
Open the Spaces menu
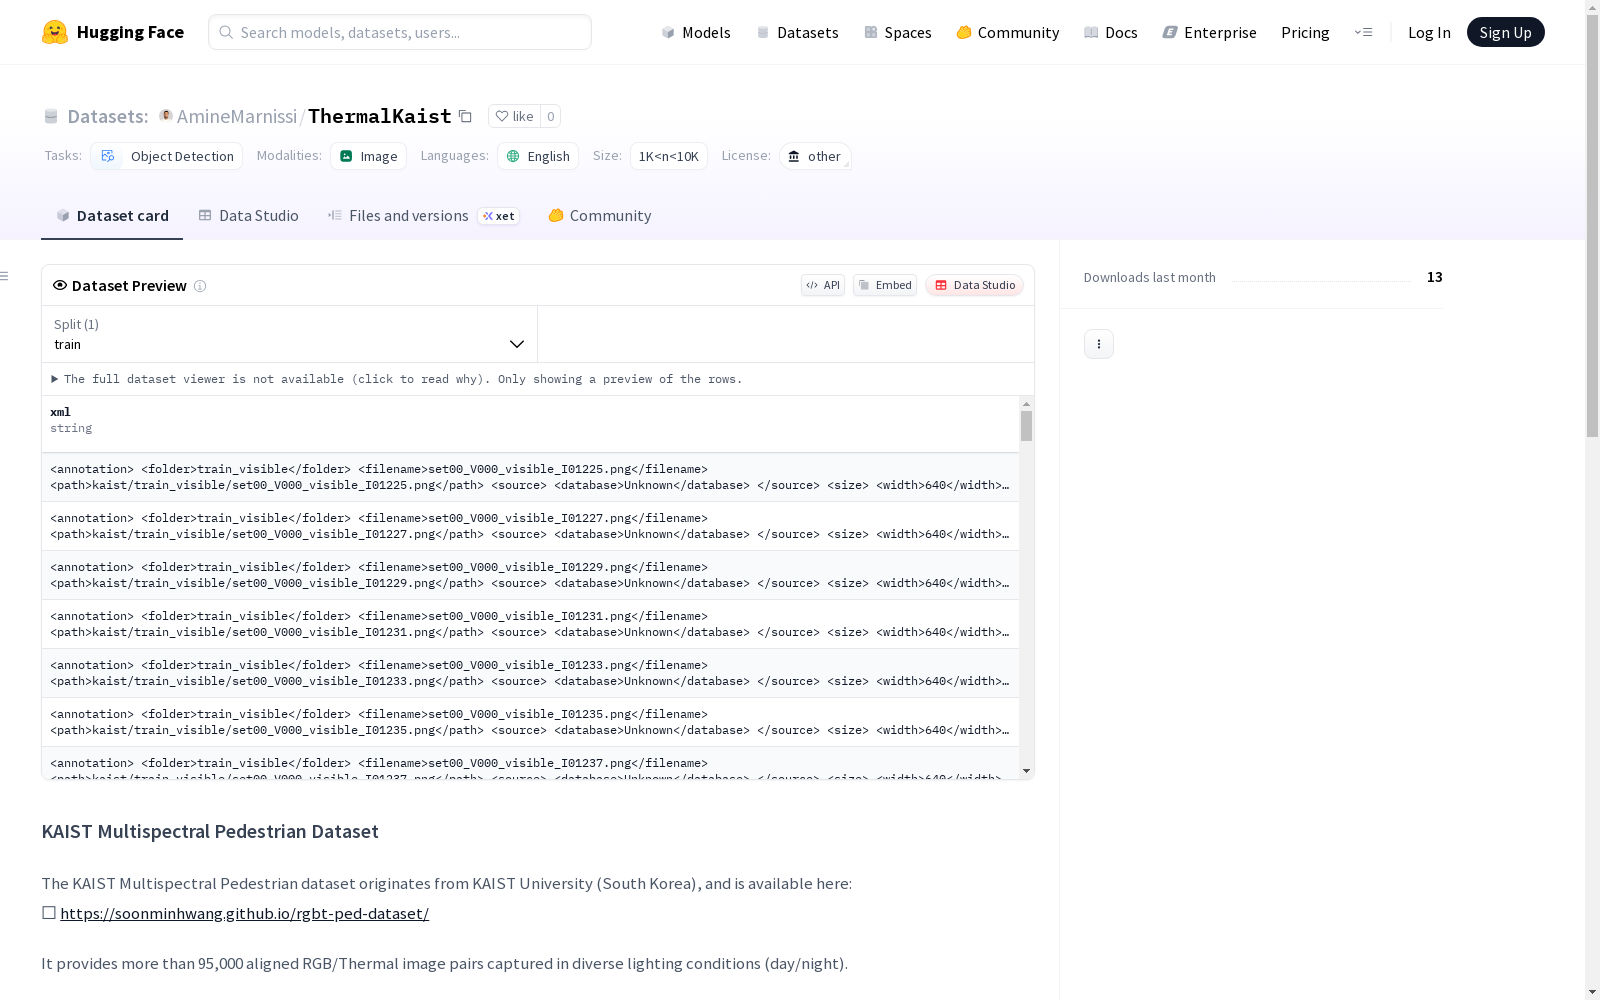898,32
